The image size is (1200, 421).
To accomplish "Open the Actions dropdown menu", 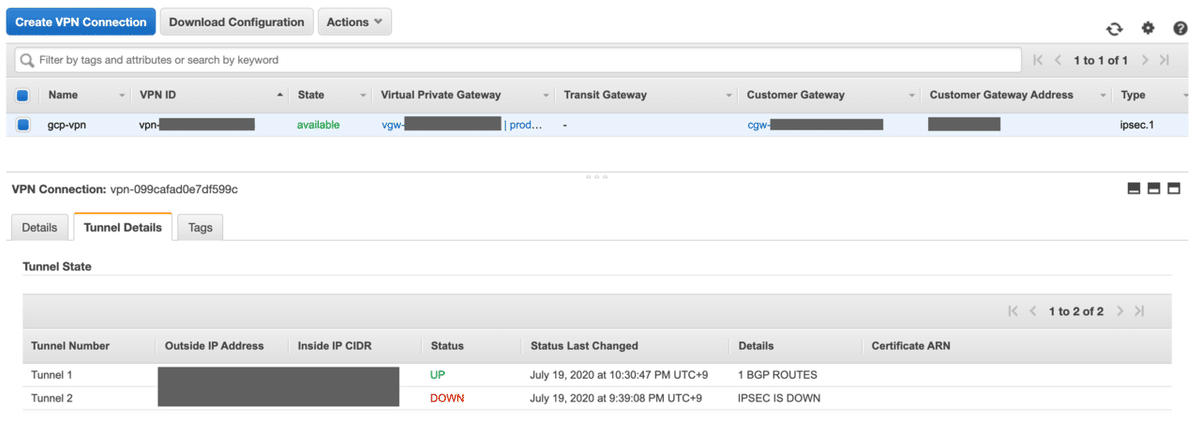I will (x=354, y=22).
